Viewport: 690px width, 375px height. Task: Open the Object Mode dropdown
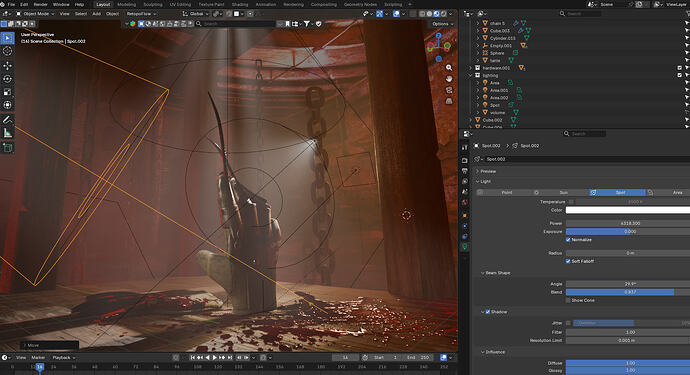coord(35,14)
